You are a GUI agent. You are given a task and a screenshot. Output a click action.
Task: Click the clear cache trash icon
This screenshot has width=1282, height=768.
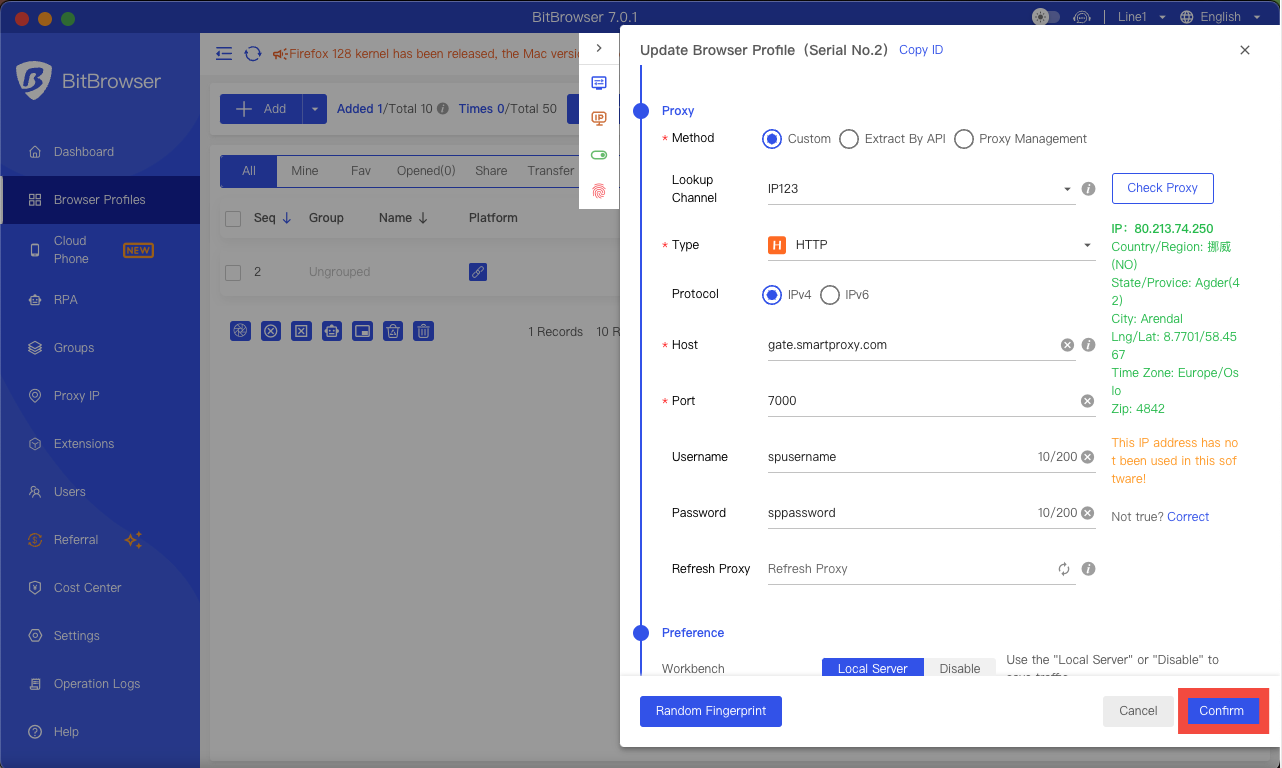393,331
